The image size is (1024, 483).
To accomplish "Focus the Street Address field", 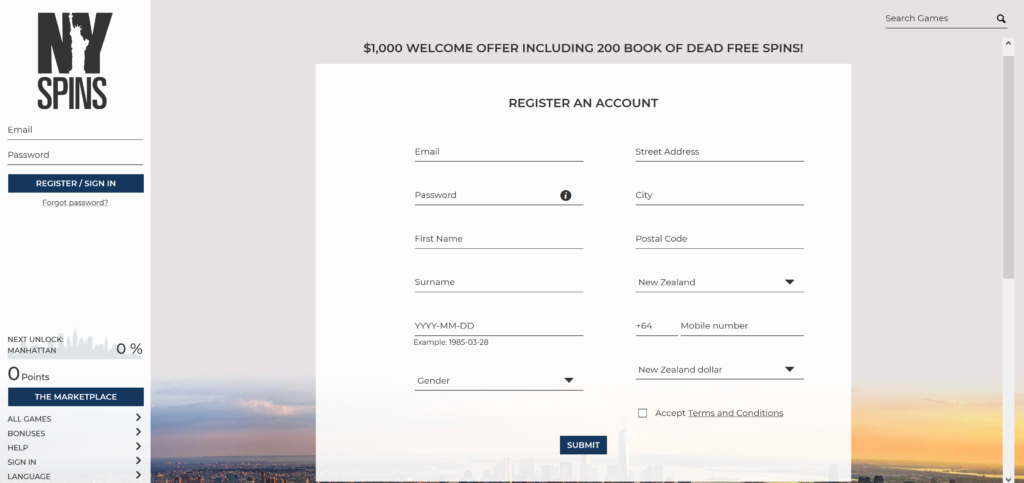I will tap(720, 152).
